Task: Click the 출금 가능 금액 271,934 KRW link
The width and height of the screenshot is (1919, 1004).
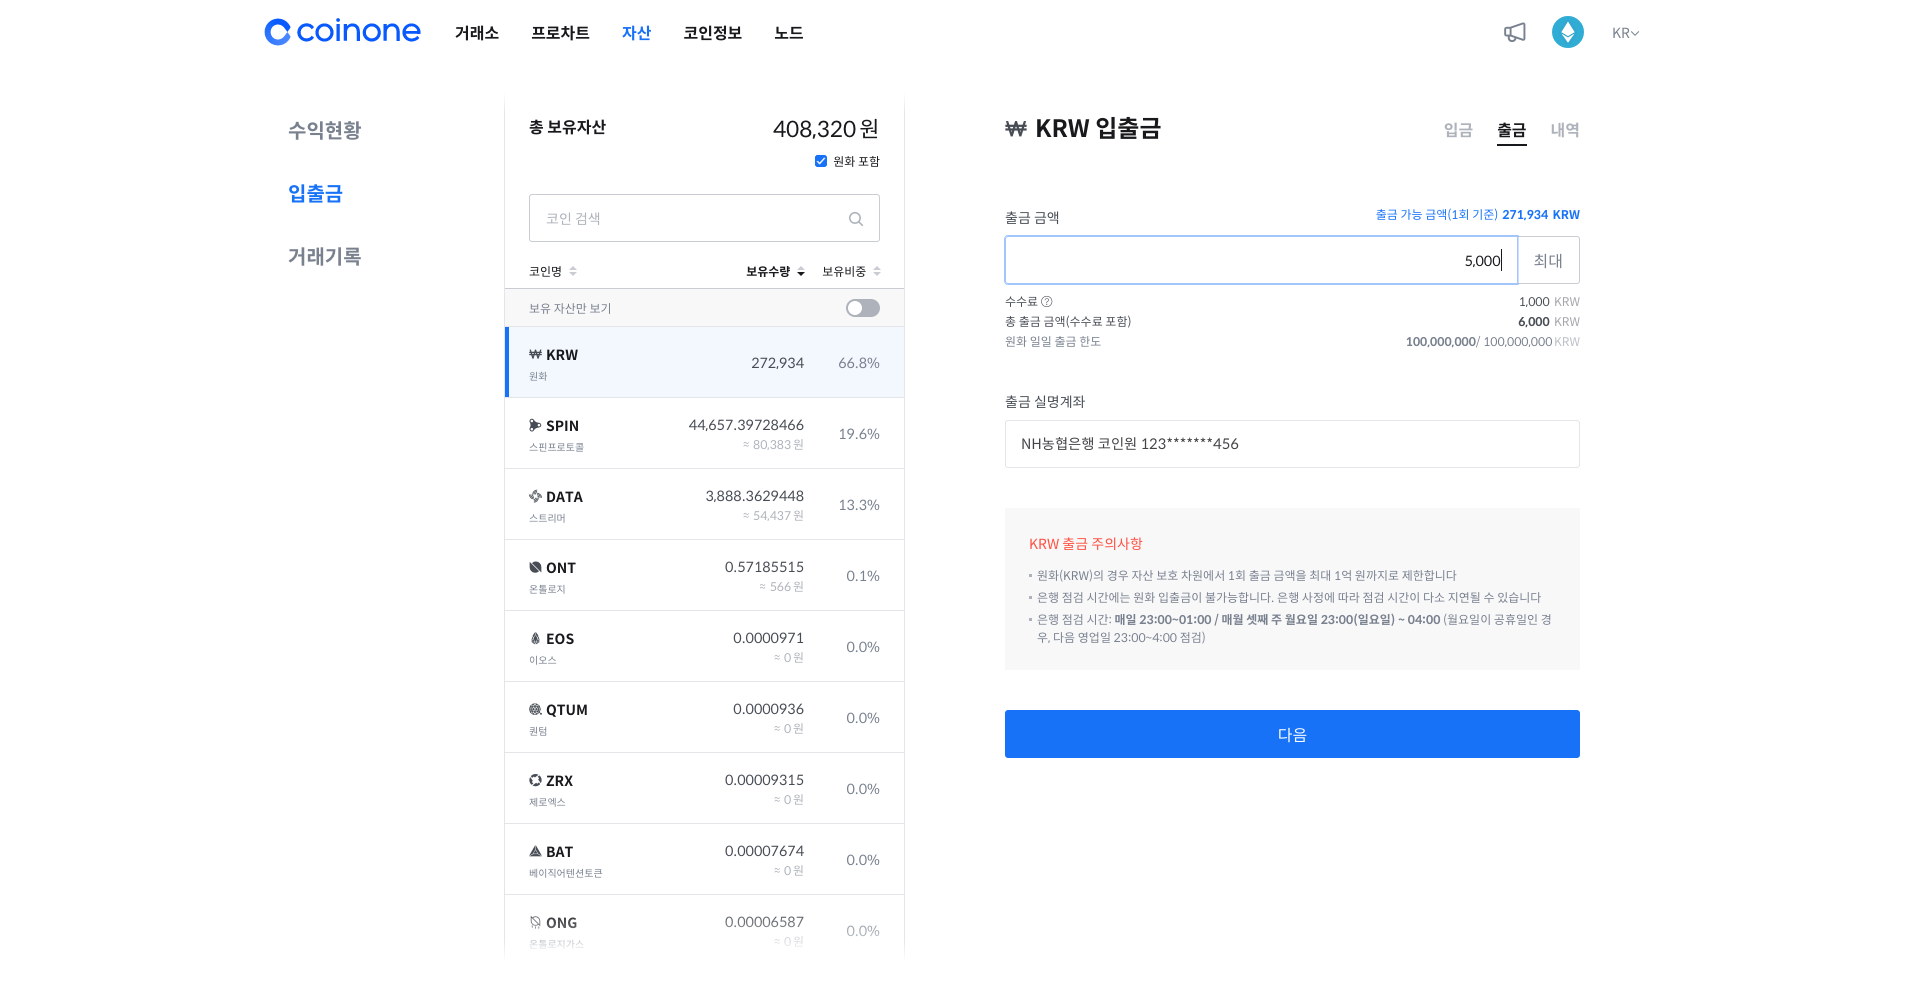Action: (1477, 215)
